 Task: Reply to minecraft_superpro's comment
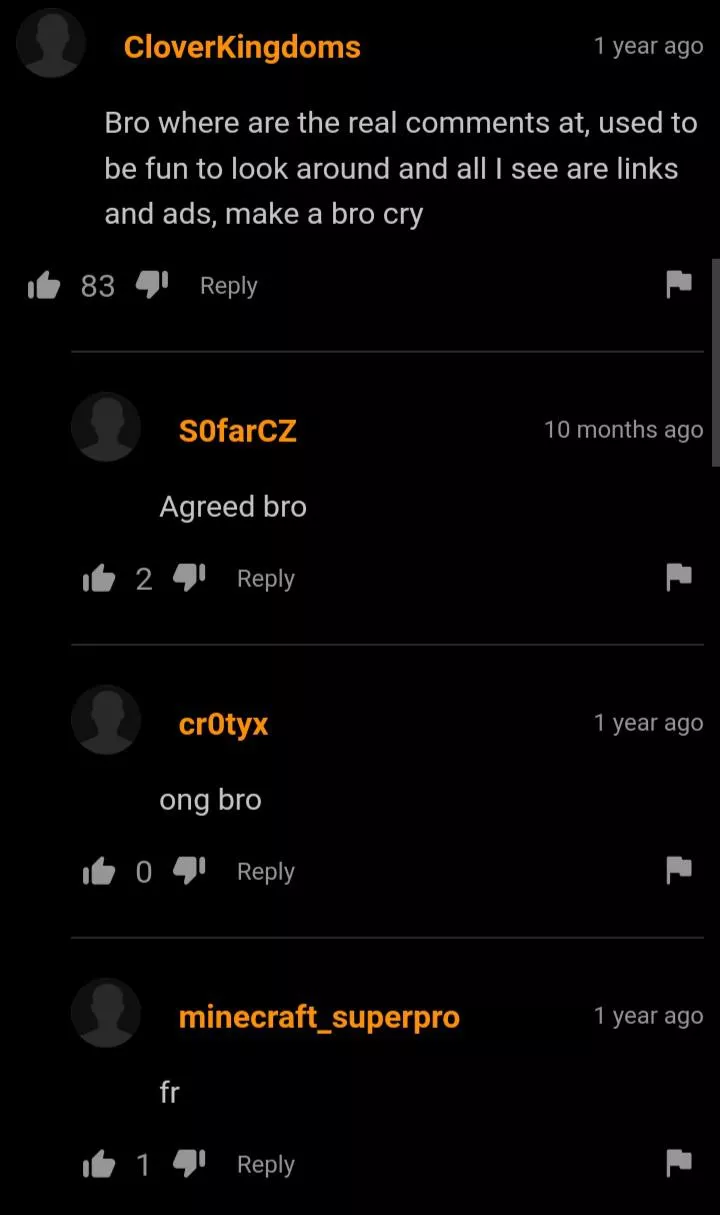[x=266, y=1165]
